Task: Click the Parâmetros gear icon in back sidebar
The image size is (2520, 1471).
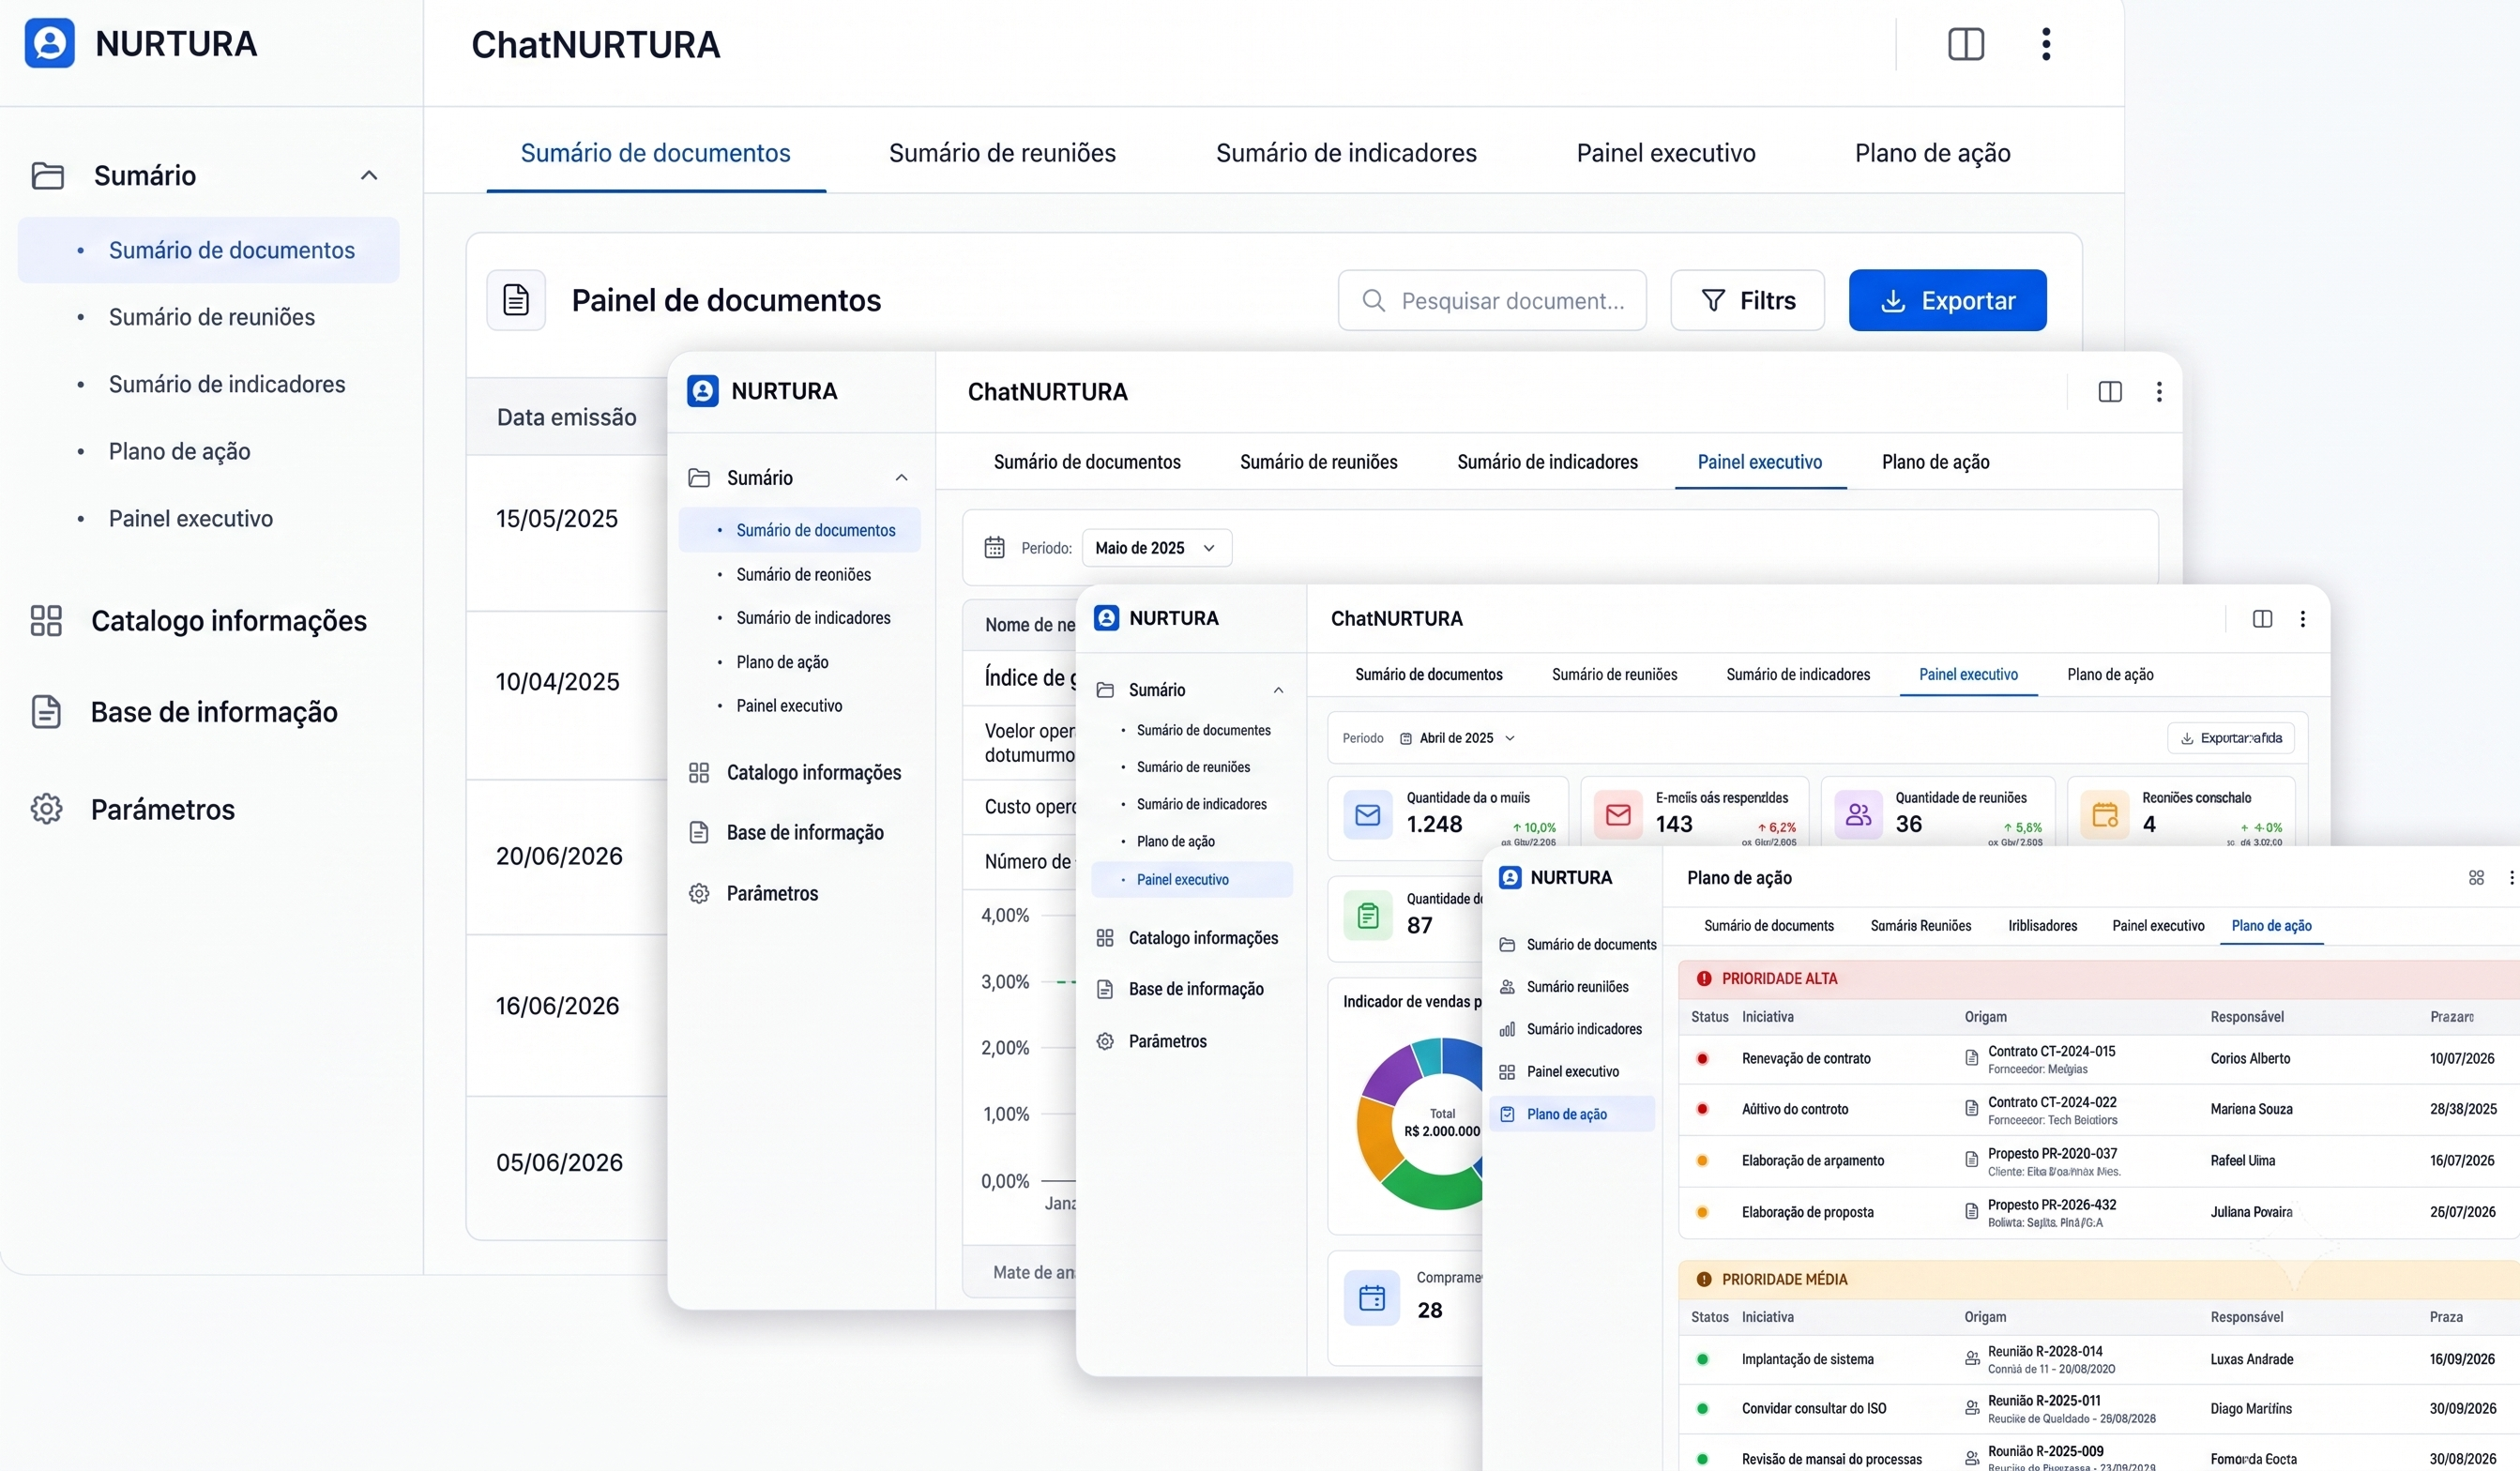Action: (46, 809)
